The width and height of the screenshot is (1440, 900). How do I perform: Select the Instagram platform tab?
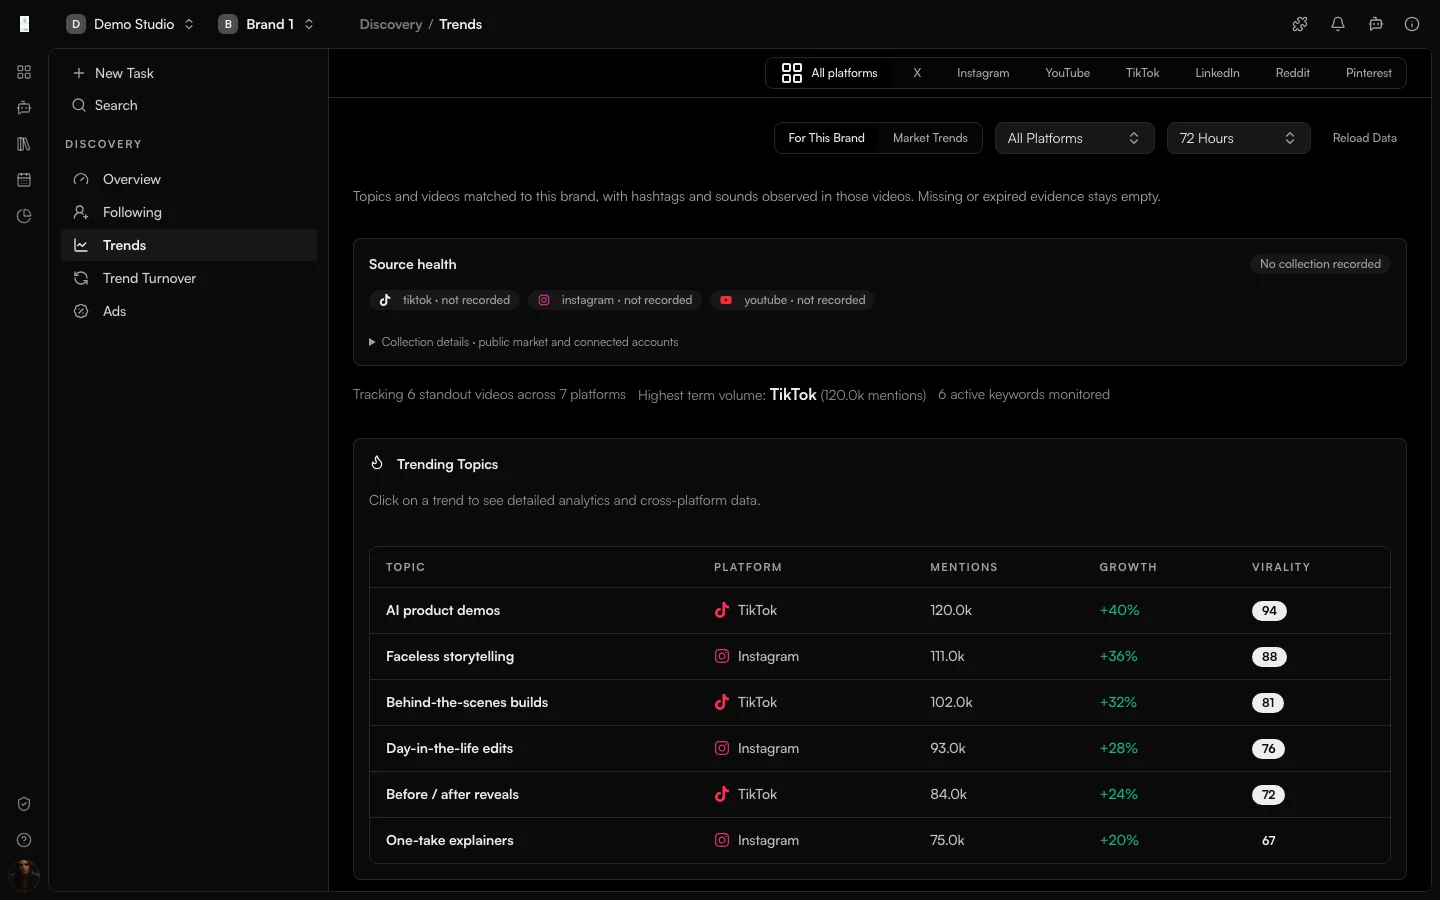click(983, 73)
